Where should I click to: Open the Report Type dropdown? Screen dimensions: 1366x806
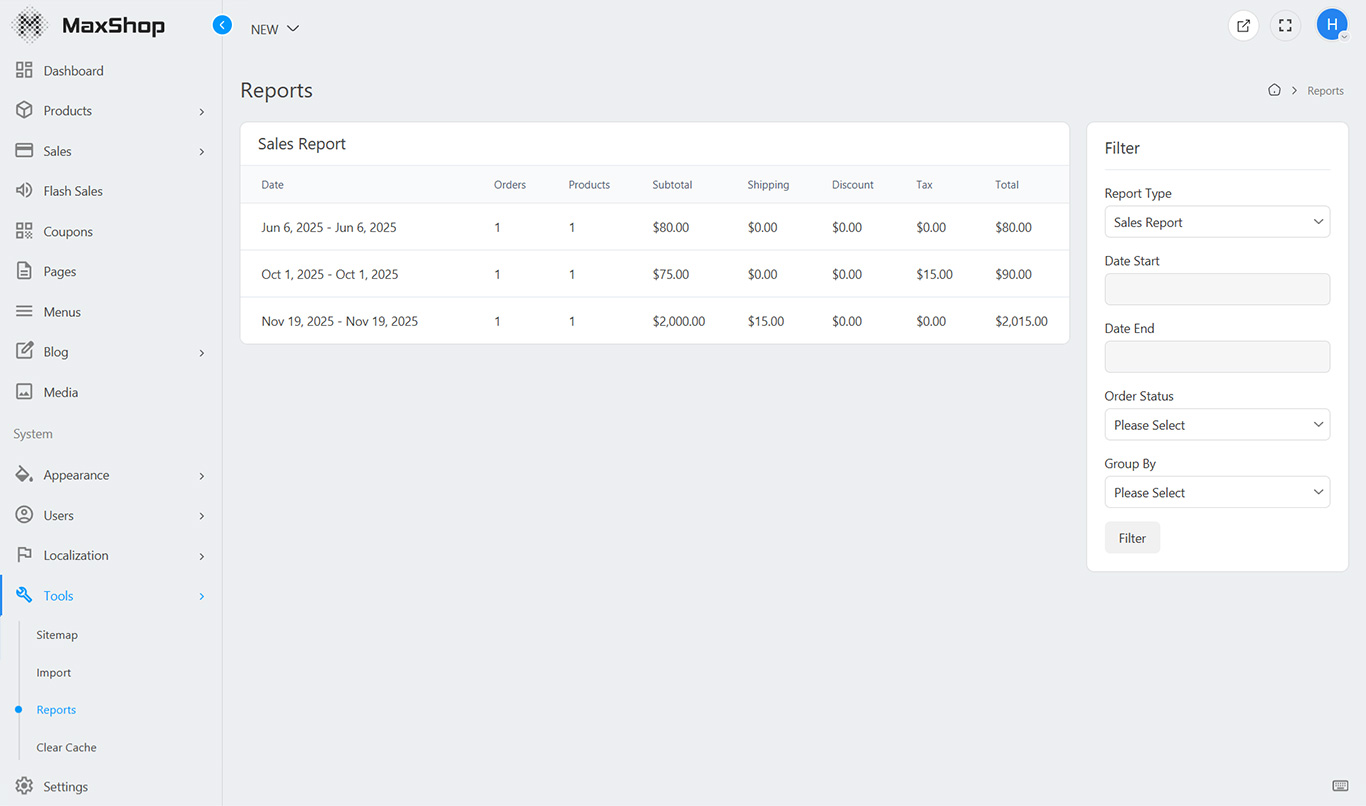[1217, 222]
